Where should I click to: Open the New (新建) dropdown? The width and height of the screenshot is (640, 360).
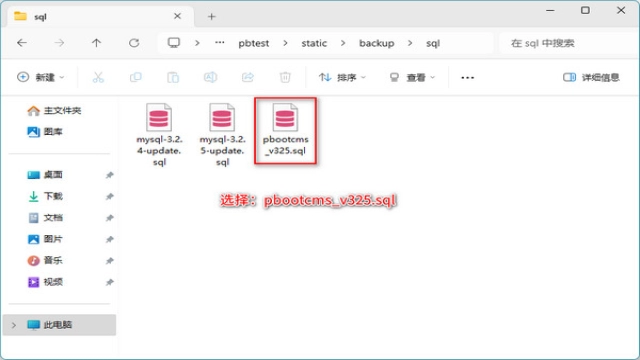(x=40, y=77)
